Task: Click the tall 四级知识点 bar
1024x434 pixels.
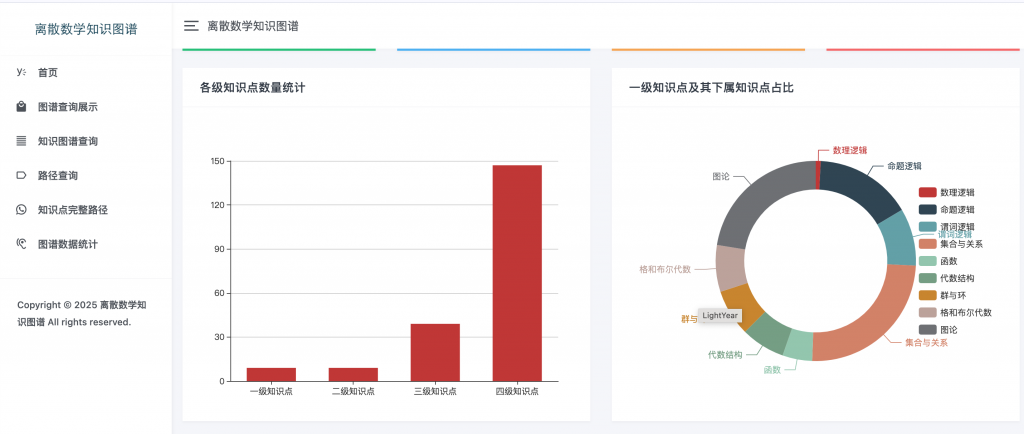Action: coord(517,273)
